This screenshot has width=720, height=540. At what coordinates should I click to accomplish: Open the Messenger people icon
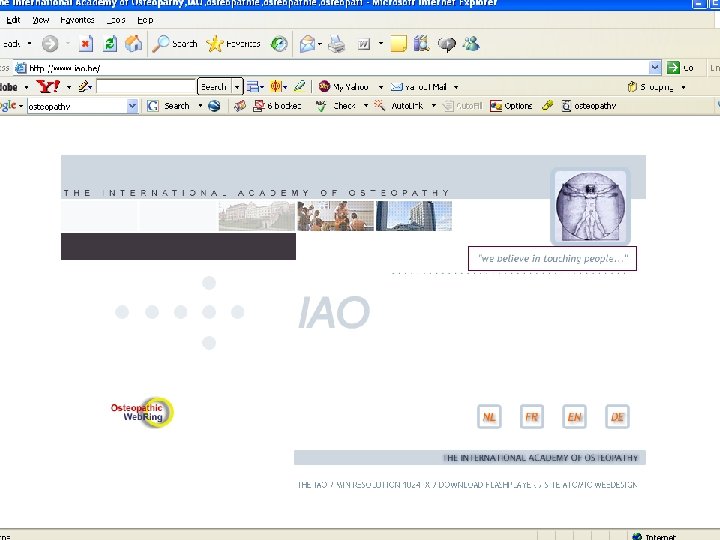point(471,44)
